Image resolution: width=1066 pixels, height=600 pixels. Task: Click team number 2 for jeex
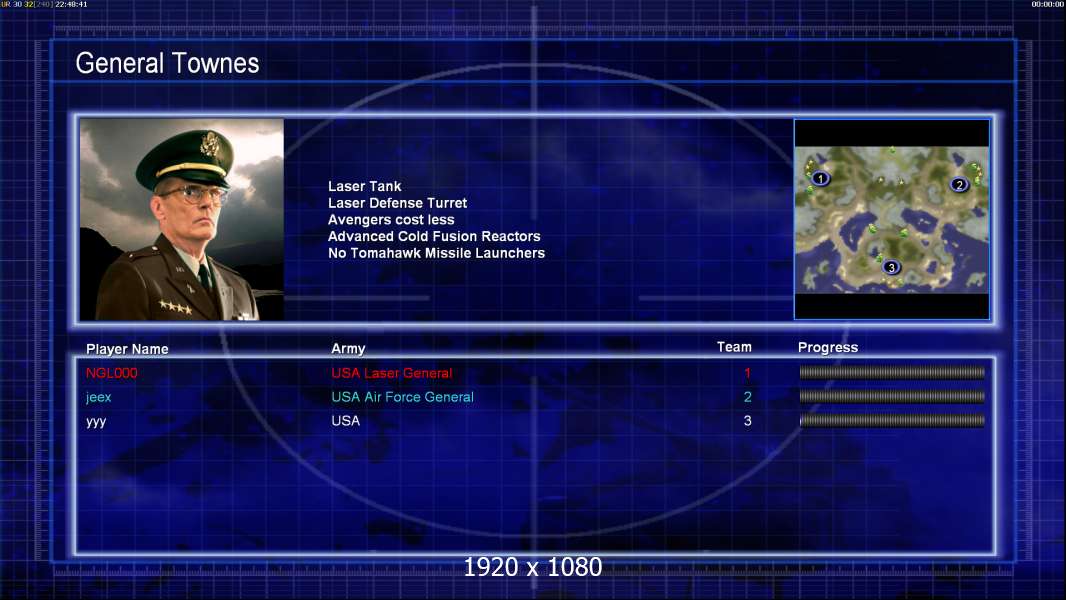[x=747, y=397]
